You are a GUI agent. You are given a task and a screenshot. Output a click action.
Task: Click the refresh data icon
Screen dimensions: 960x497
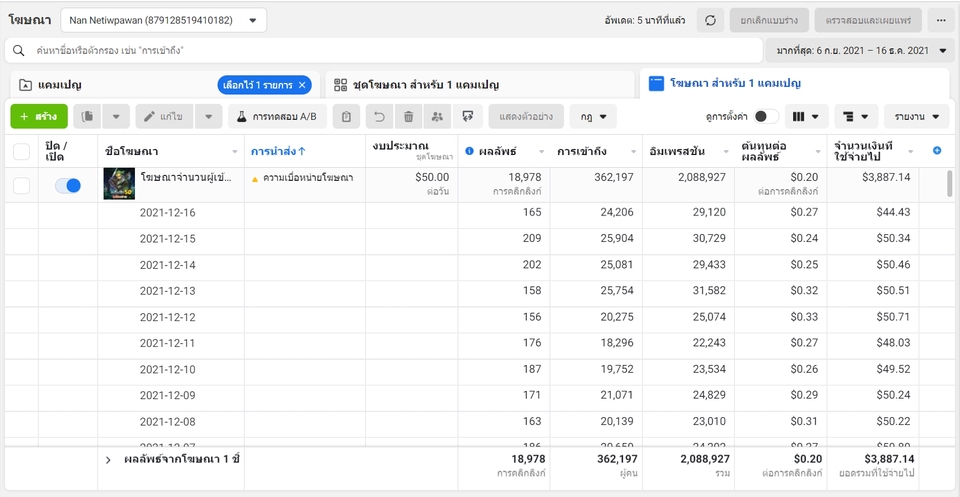(710, 20)
